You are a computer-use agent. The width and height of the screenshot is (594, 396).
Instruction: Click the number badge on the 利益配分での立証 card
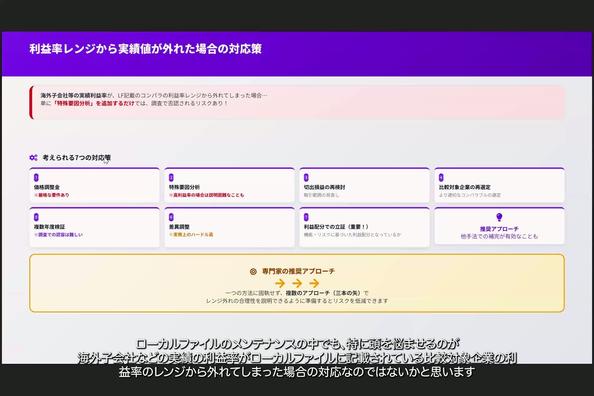coord(306,217)
